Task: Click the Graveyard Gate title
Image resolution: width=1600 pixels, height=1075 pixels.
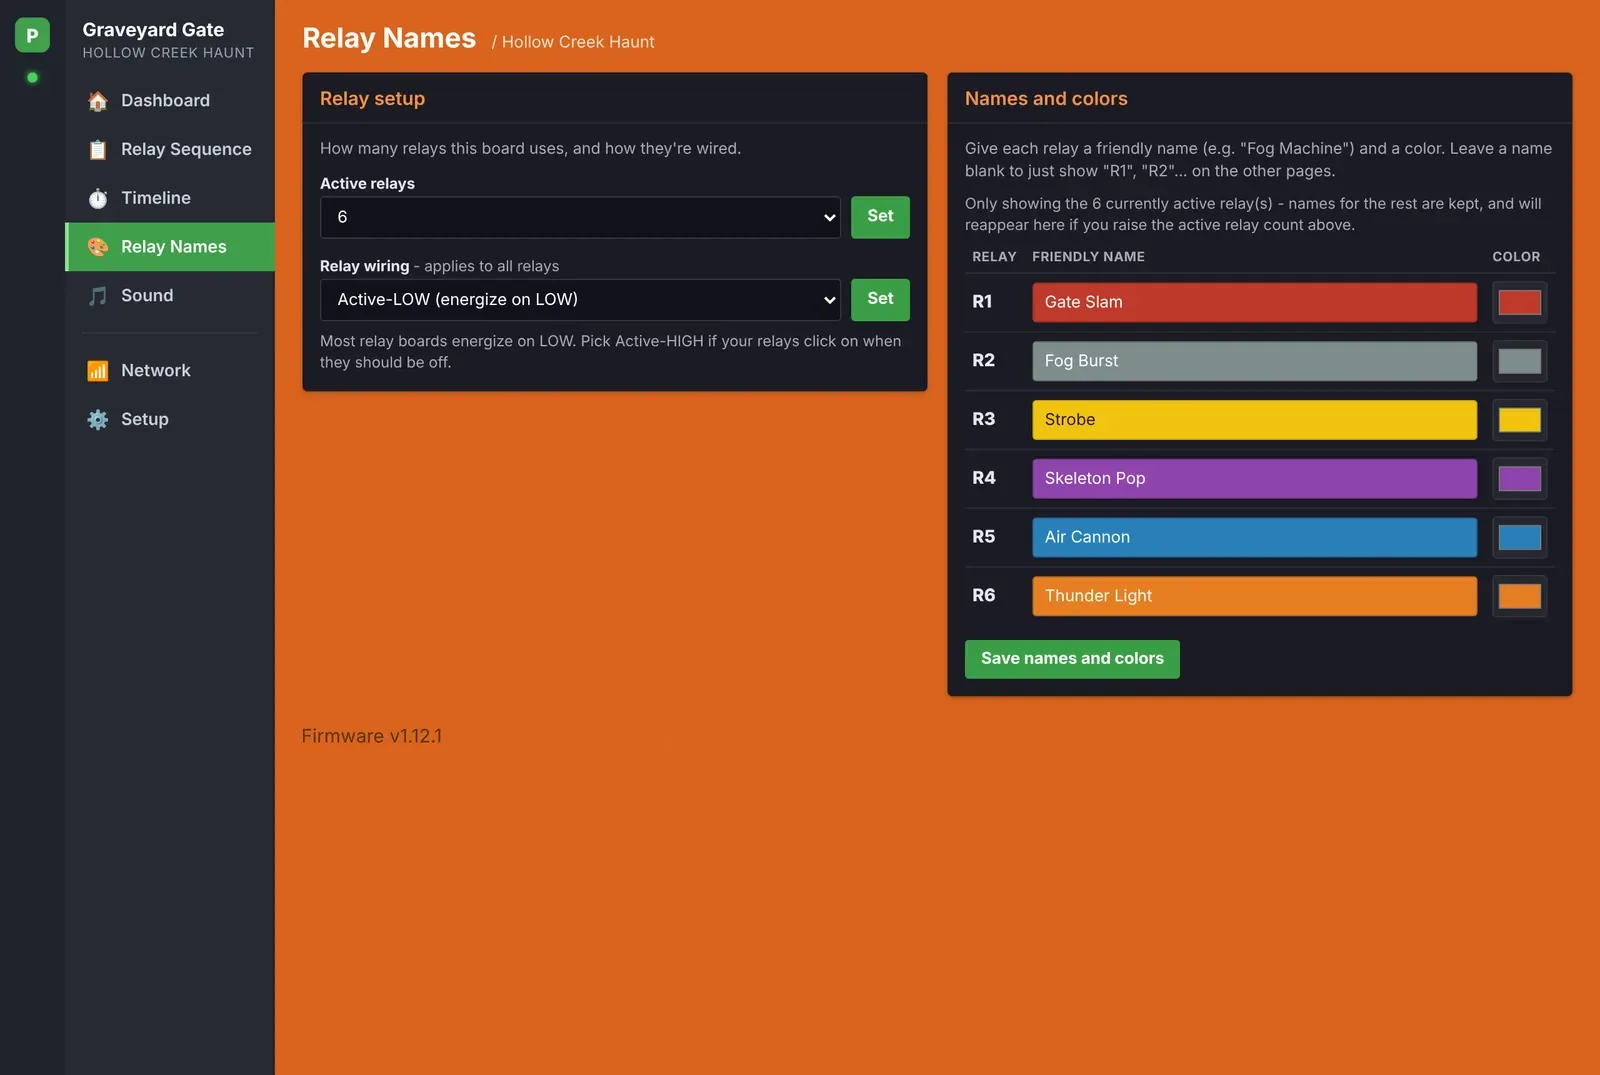Action: tap(153, 30)
